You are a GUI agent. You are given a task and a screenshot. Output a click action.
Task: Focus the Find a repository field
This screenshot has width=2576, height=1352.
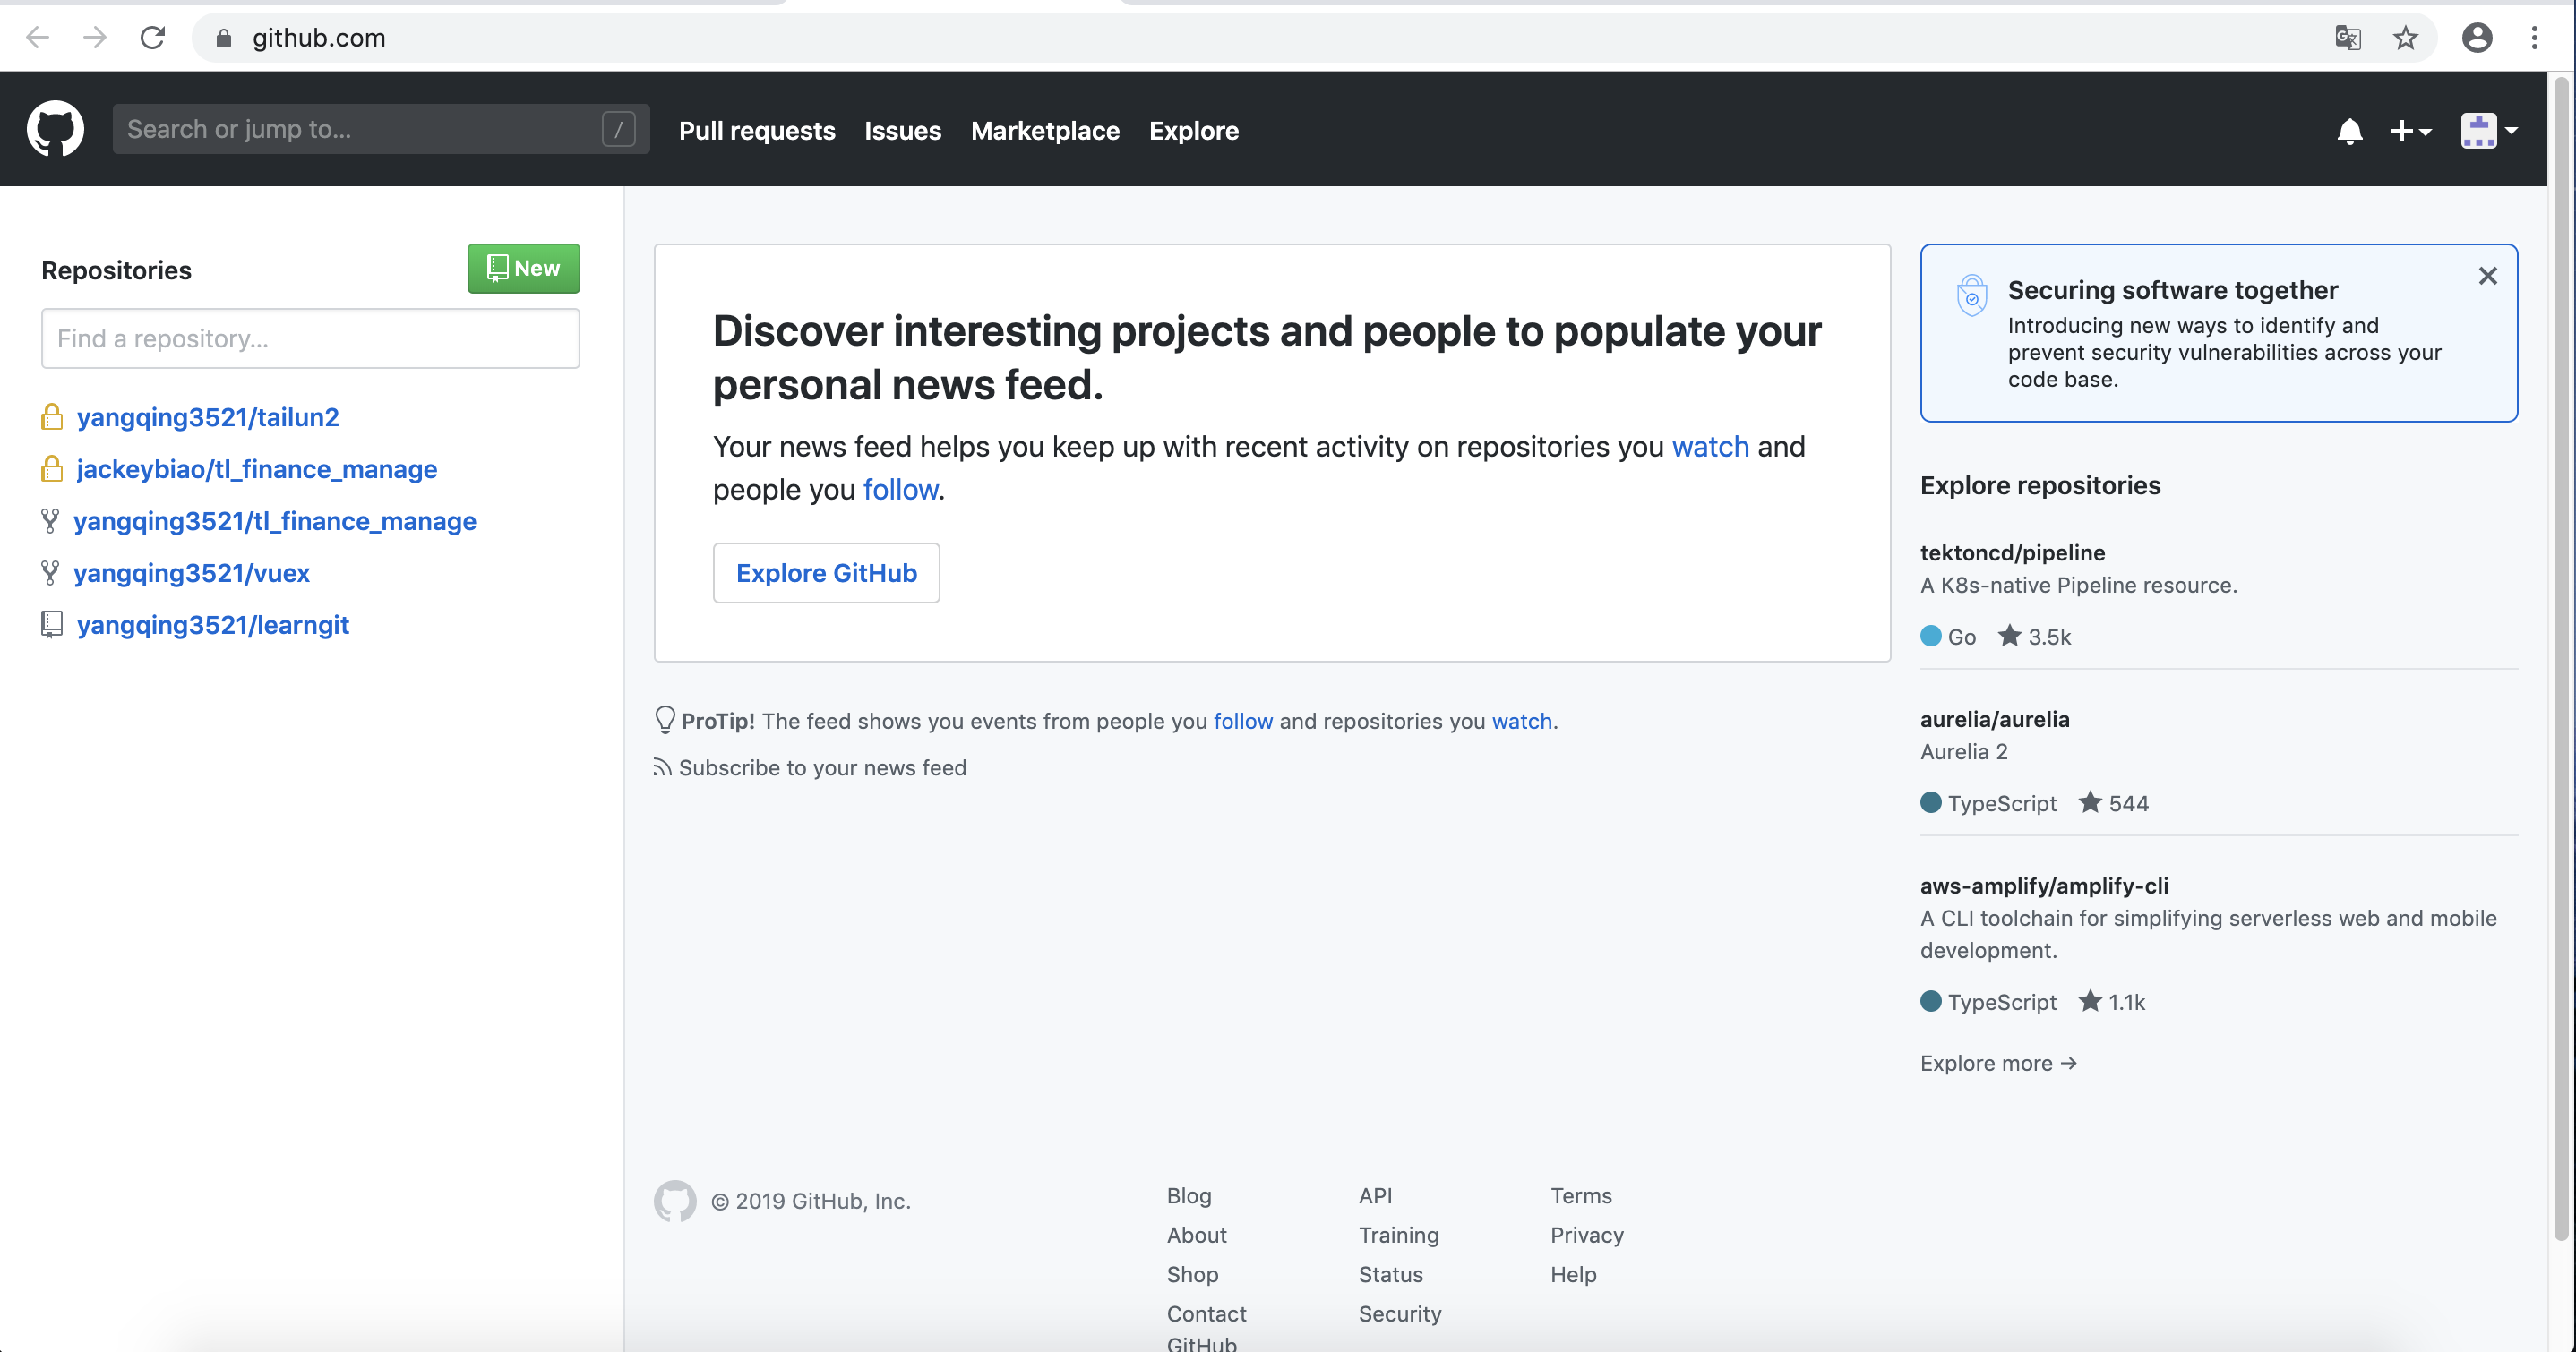(x=310, y=338)
